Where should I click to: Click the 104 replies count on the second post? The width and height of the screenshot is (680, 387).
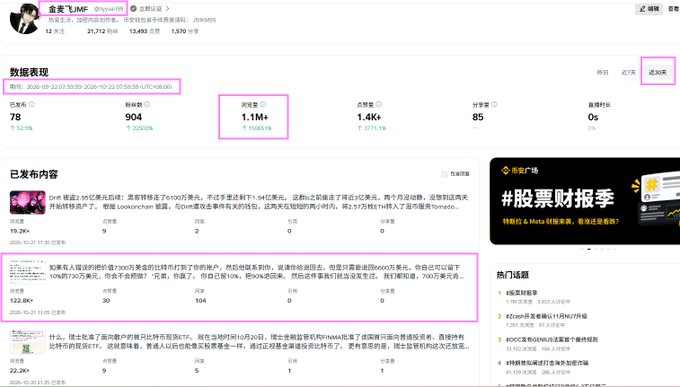click(x=200, y=301)
